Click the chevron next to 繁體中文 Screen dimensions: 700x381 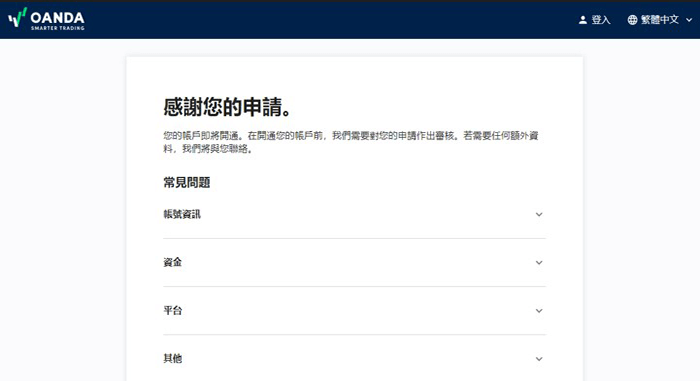pos(689,20)
